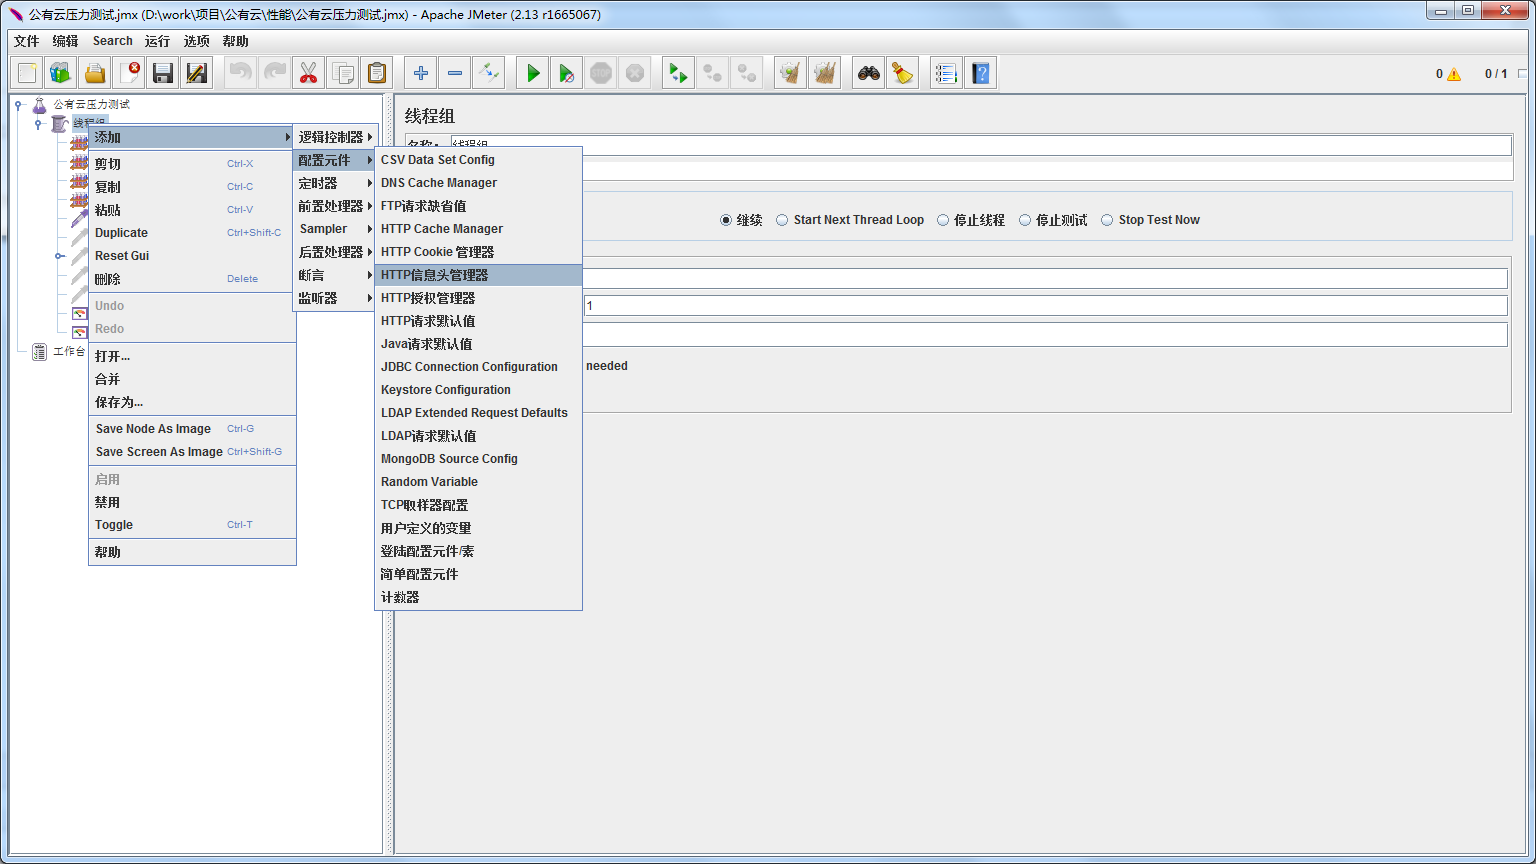Click the Clear broom-and-gear icon
This screenshot has height=864, width=1536.
tap(791, 73)
